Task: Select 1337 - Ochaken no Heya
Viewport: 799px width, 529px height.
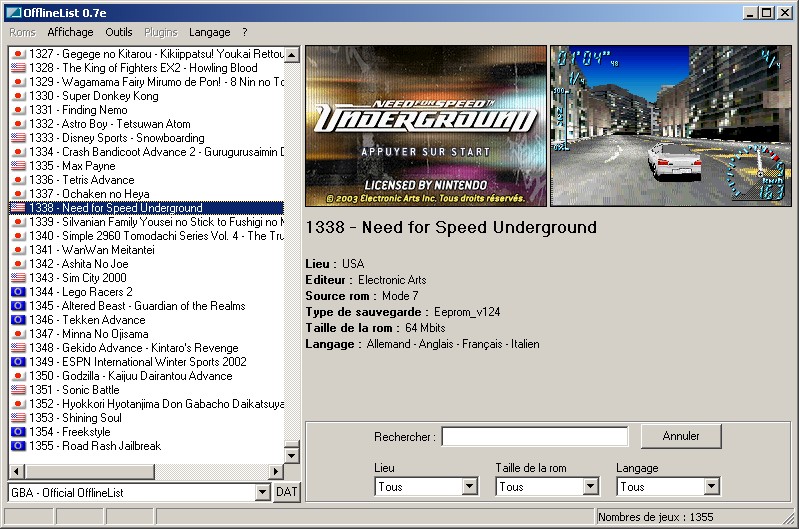Action: [147, 194]
